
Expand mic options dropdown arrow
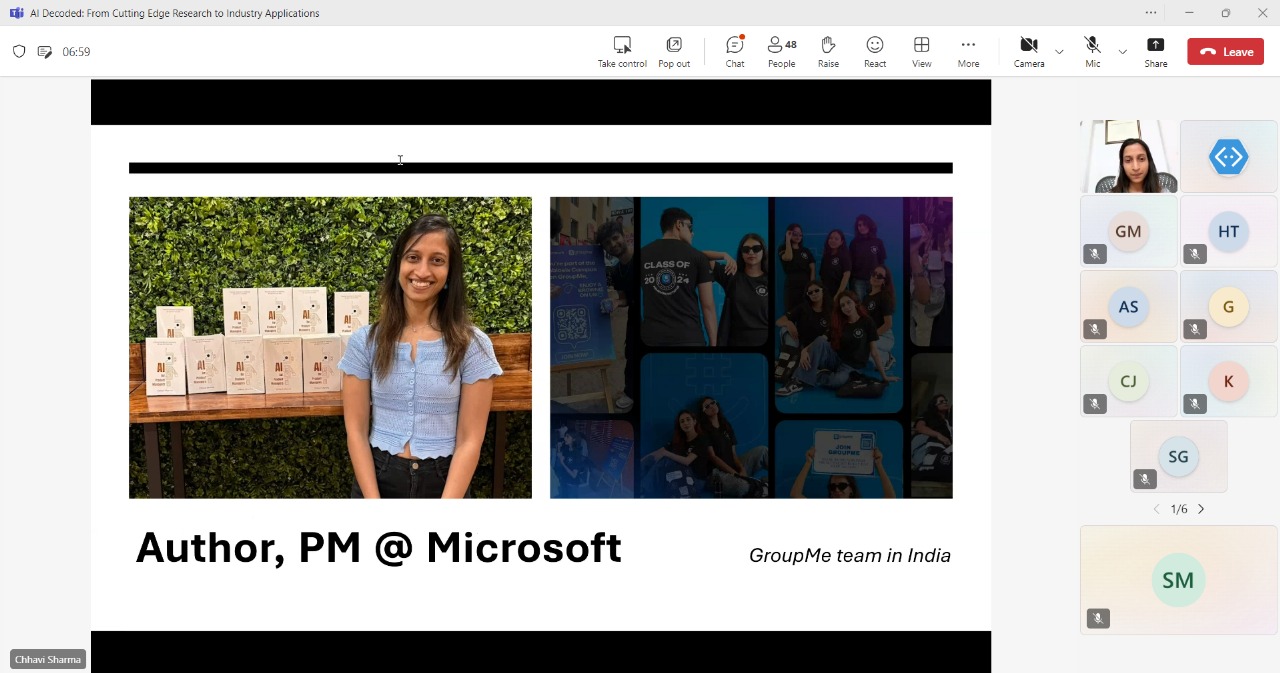[x=1122, y=52]
